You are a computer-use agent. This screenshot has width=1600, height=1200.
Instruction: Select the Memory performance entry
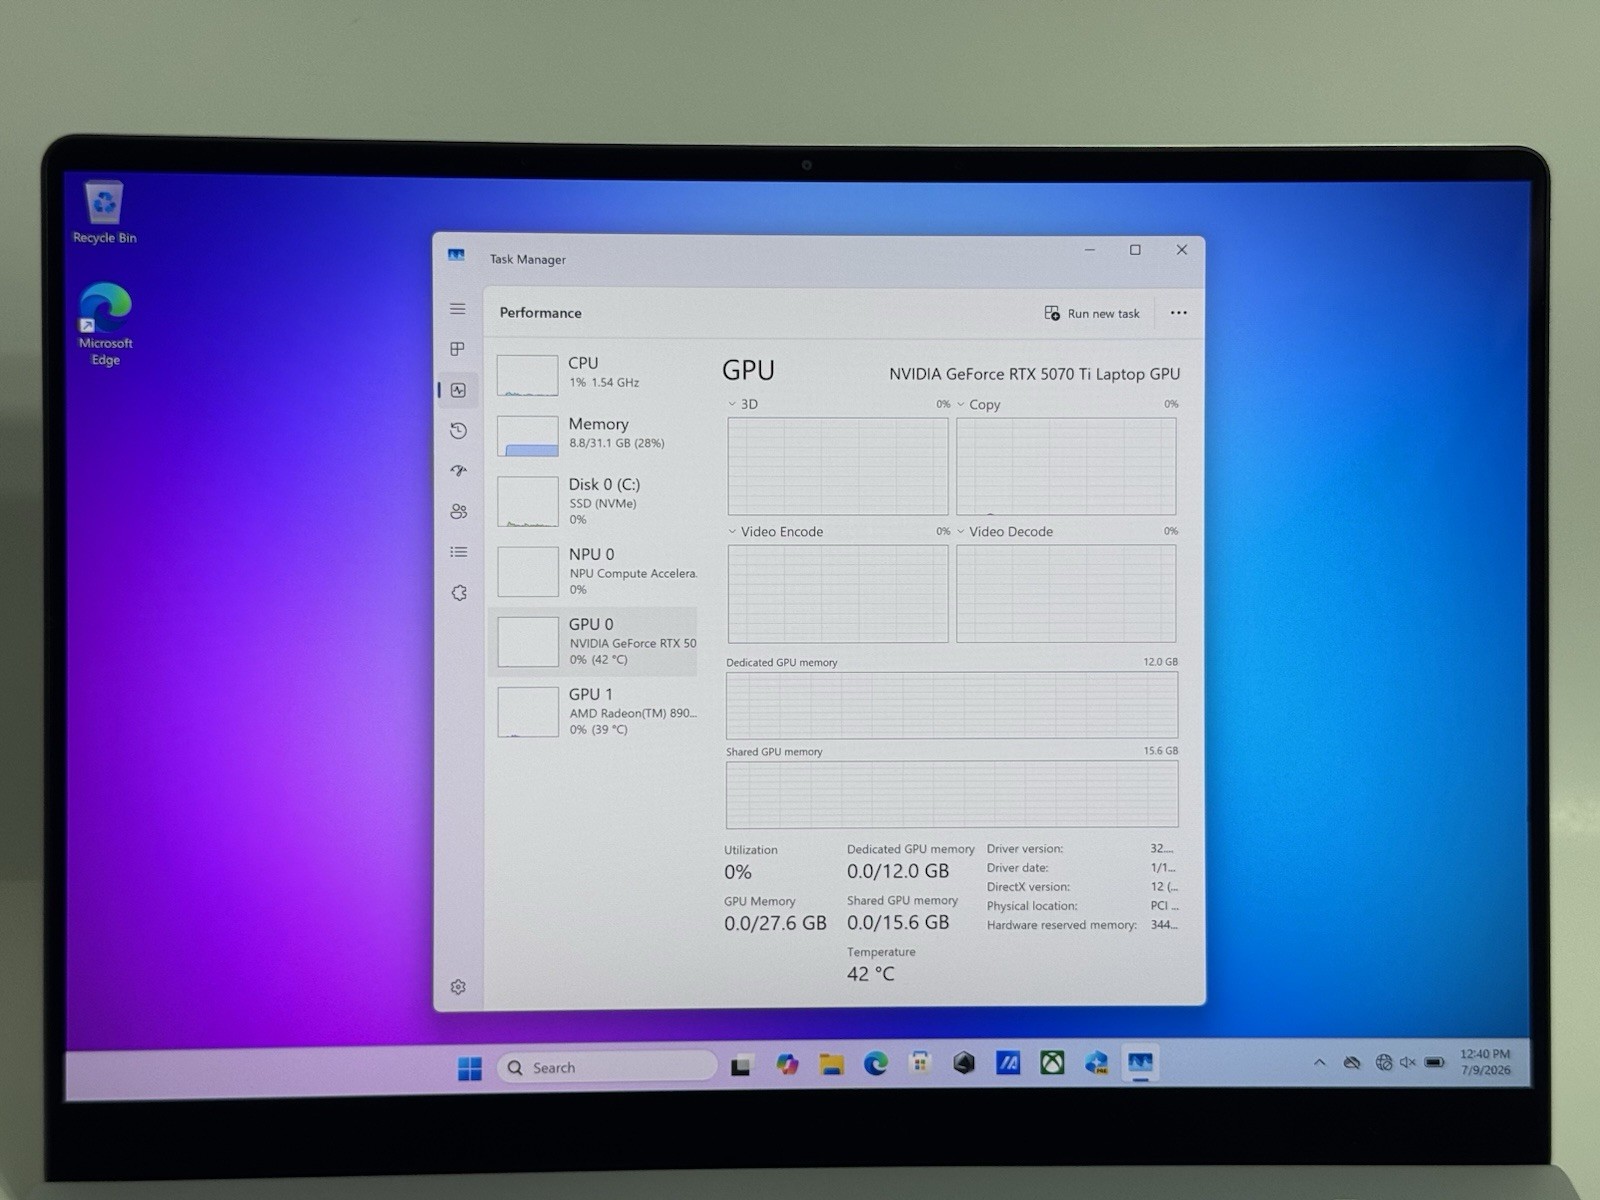click(x=595, y=435)
